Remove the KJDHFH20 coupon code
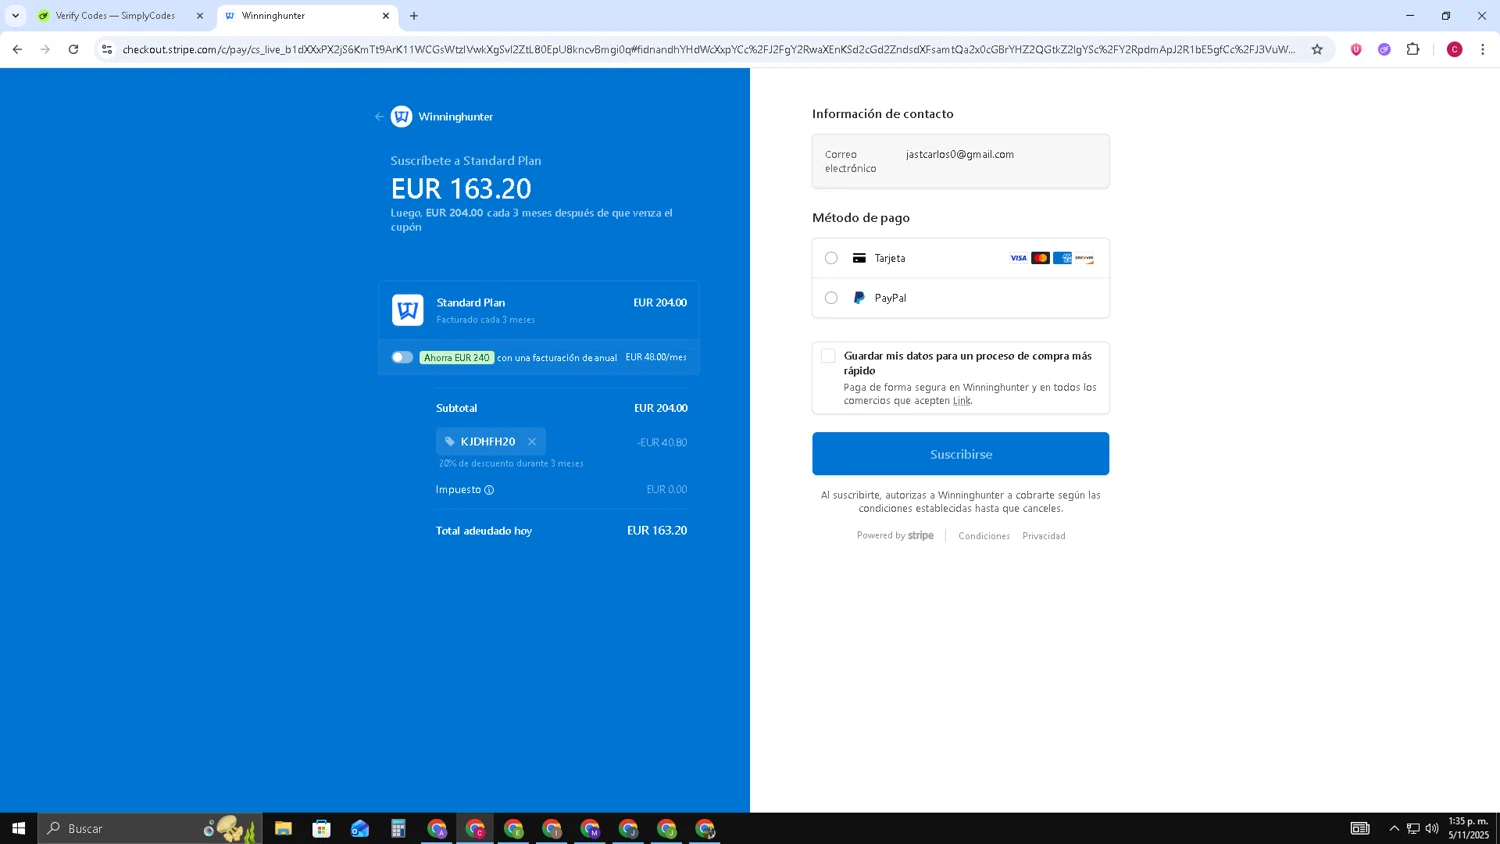Screen dimensions: 1500x844 (x=532, y=442)
